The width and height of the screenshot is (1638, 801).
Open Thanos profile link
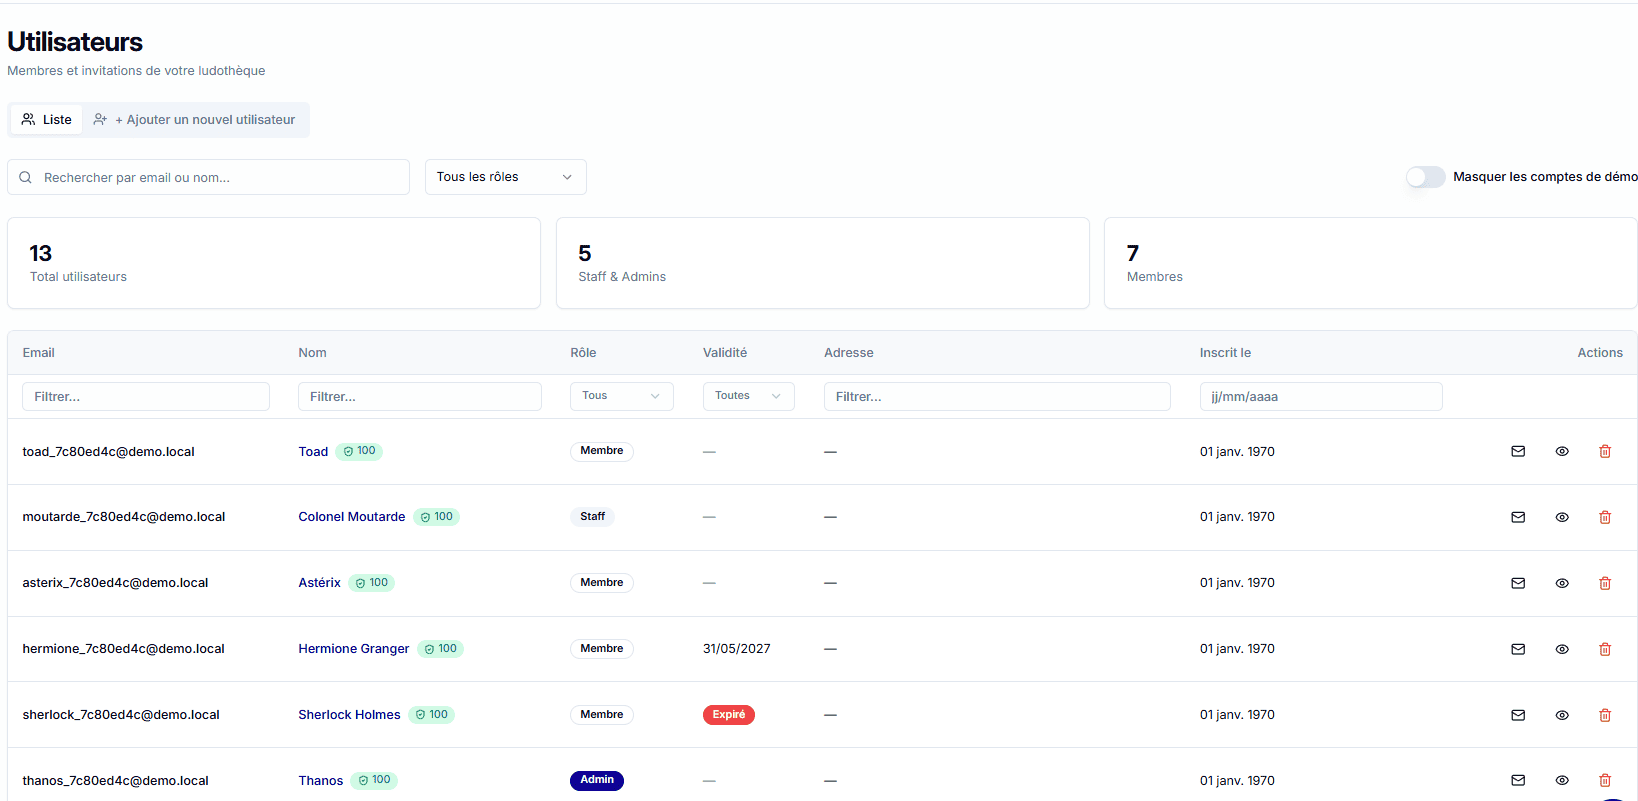[x=320, y=781]
